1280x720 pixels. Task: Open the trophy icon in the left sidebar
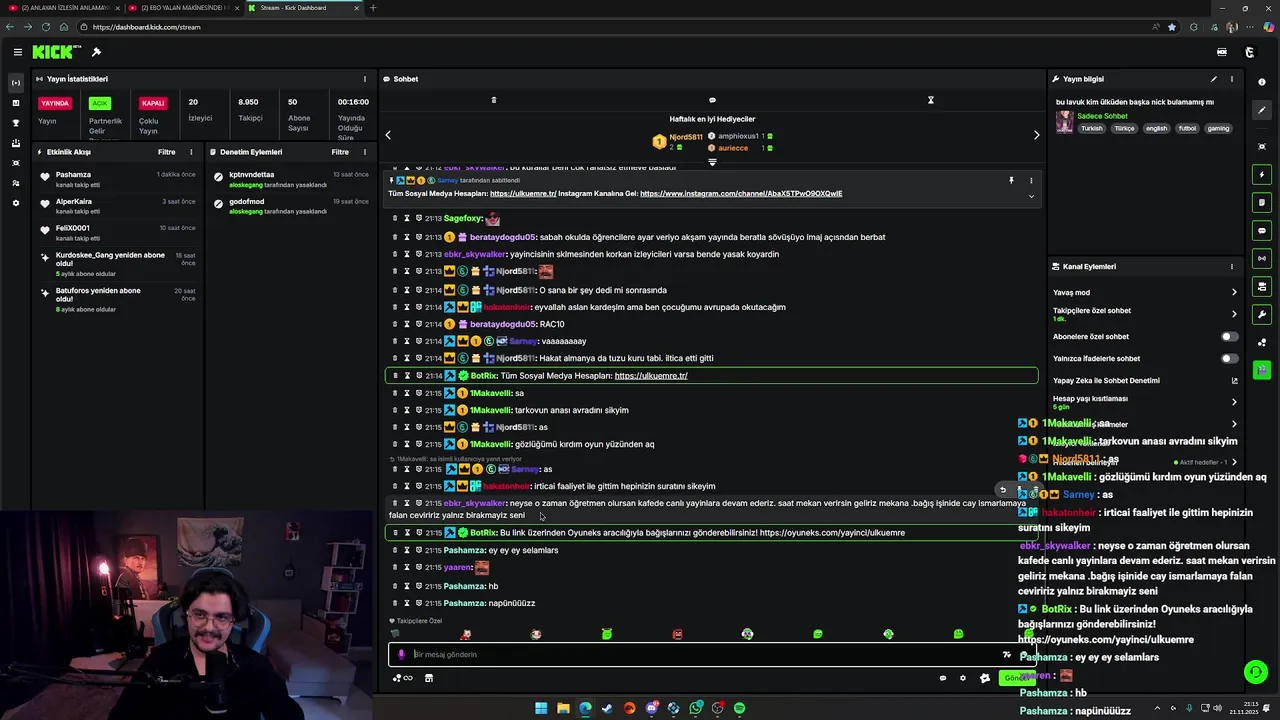[15, 123]
